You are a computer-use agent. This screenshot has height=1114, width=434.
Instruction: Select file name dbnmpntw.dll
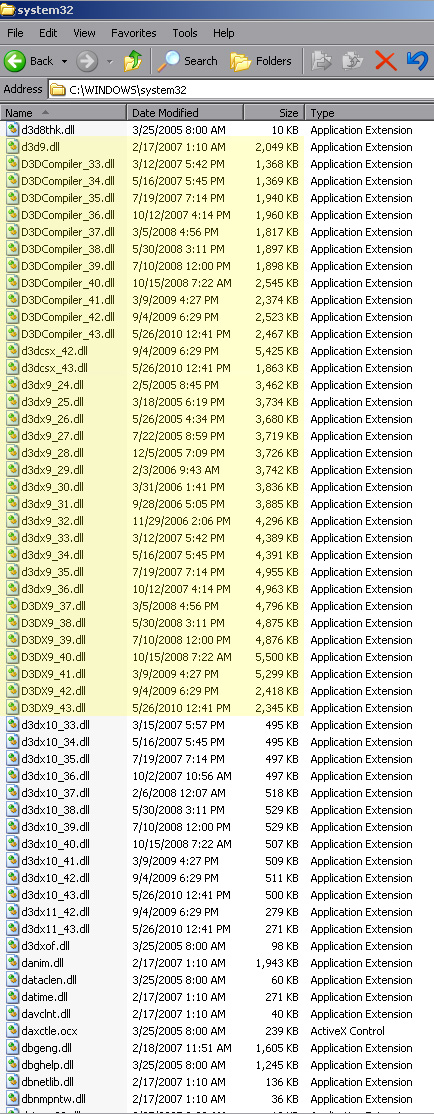tap(53, 1099)
